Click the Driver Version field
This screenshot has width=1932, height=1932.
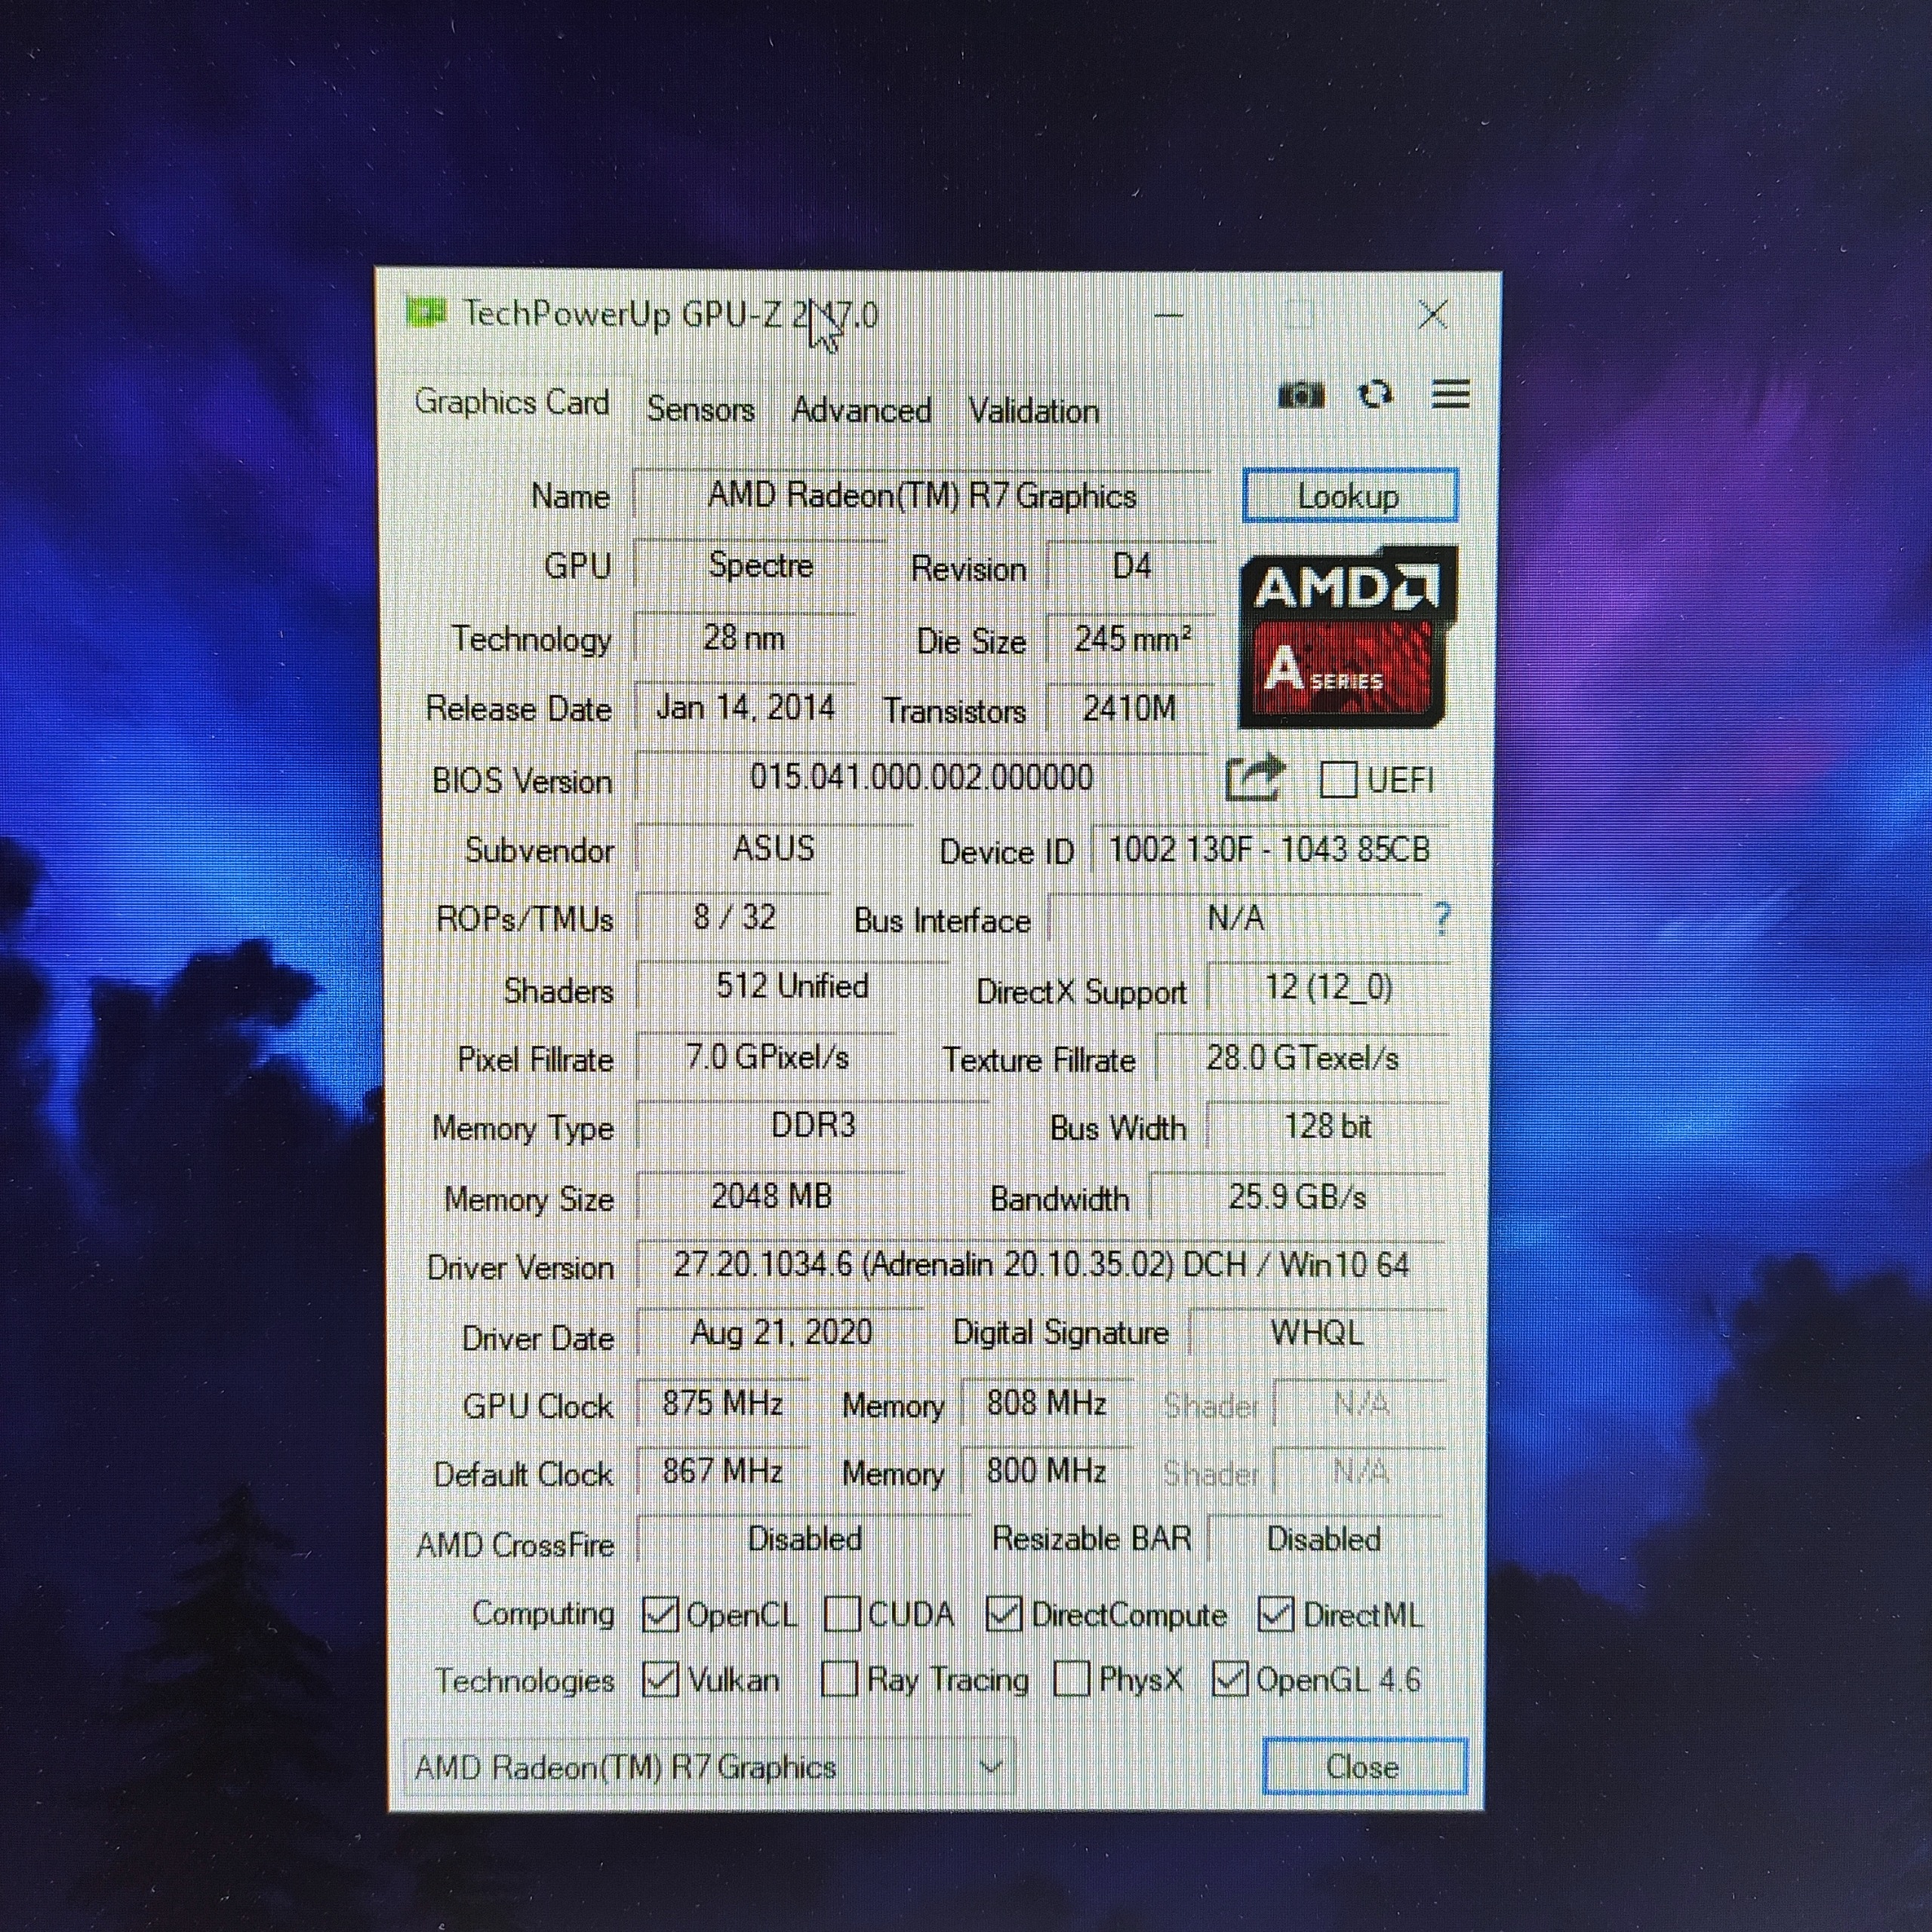click(x=1041, y=1265)
